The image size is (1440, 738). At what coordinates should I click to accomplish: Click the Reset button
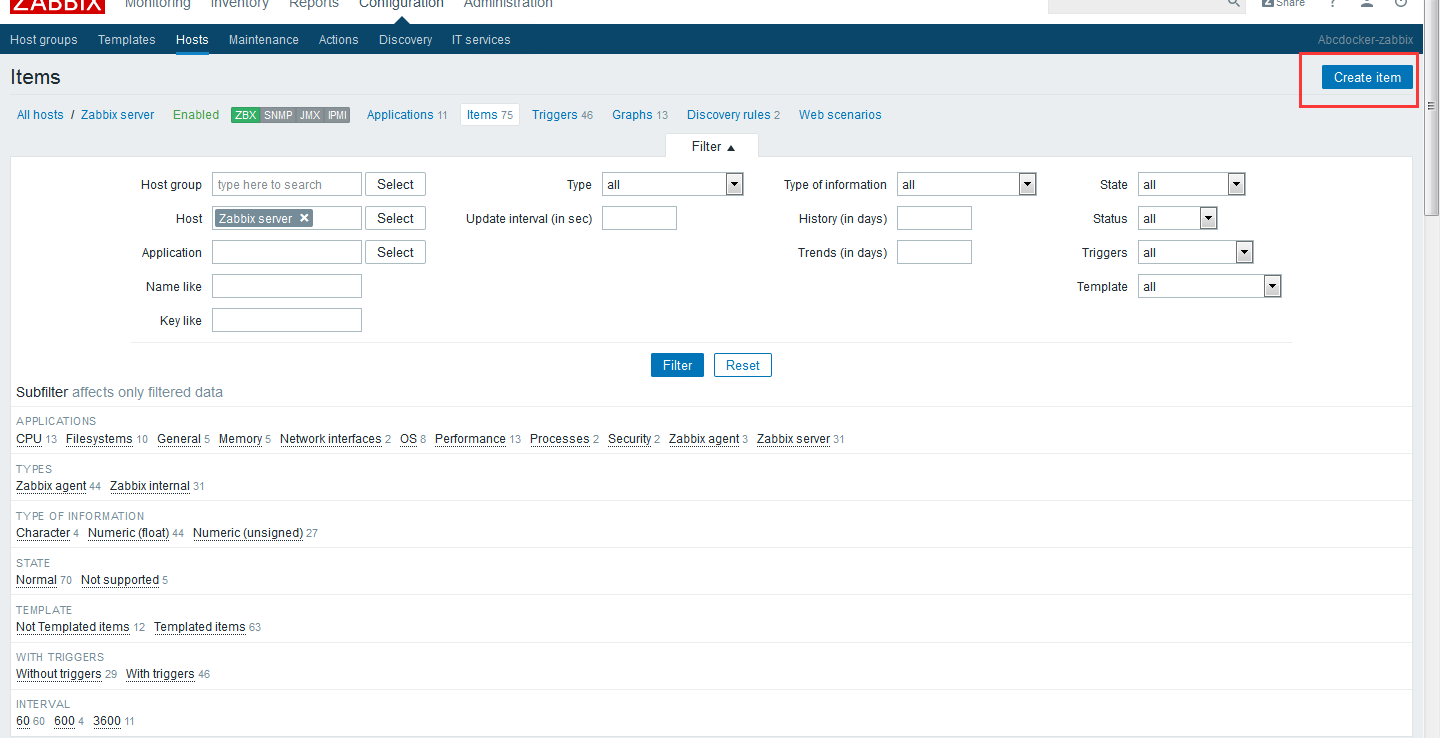pyautogui.click(x=743, y=365)
